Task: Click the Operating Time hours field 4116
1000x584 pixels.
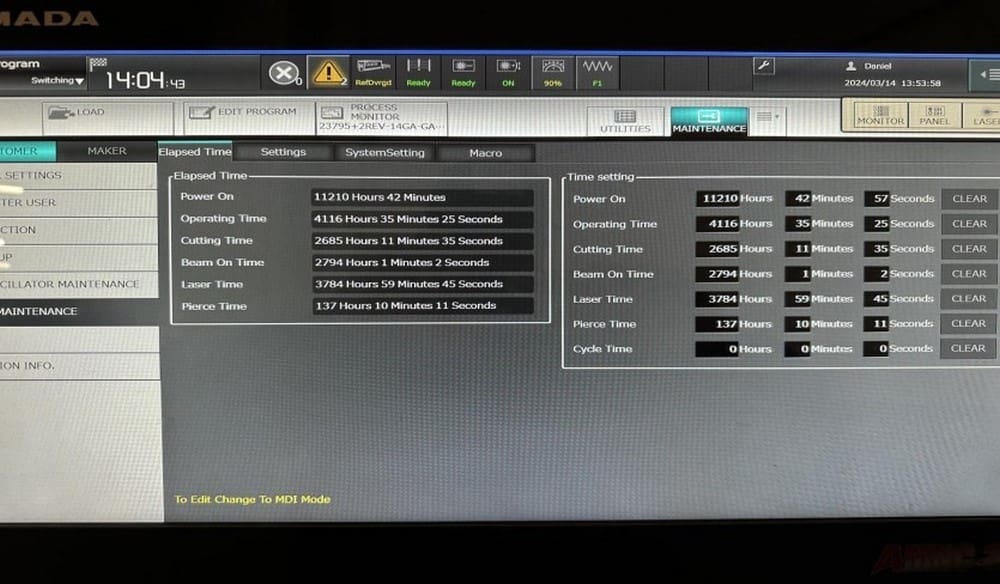Action: point(717,224)
